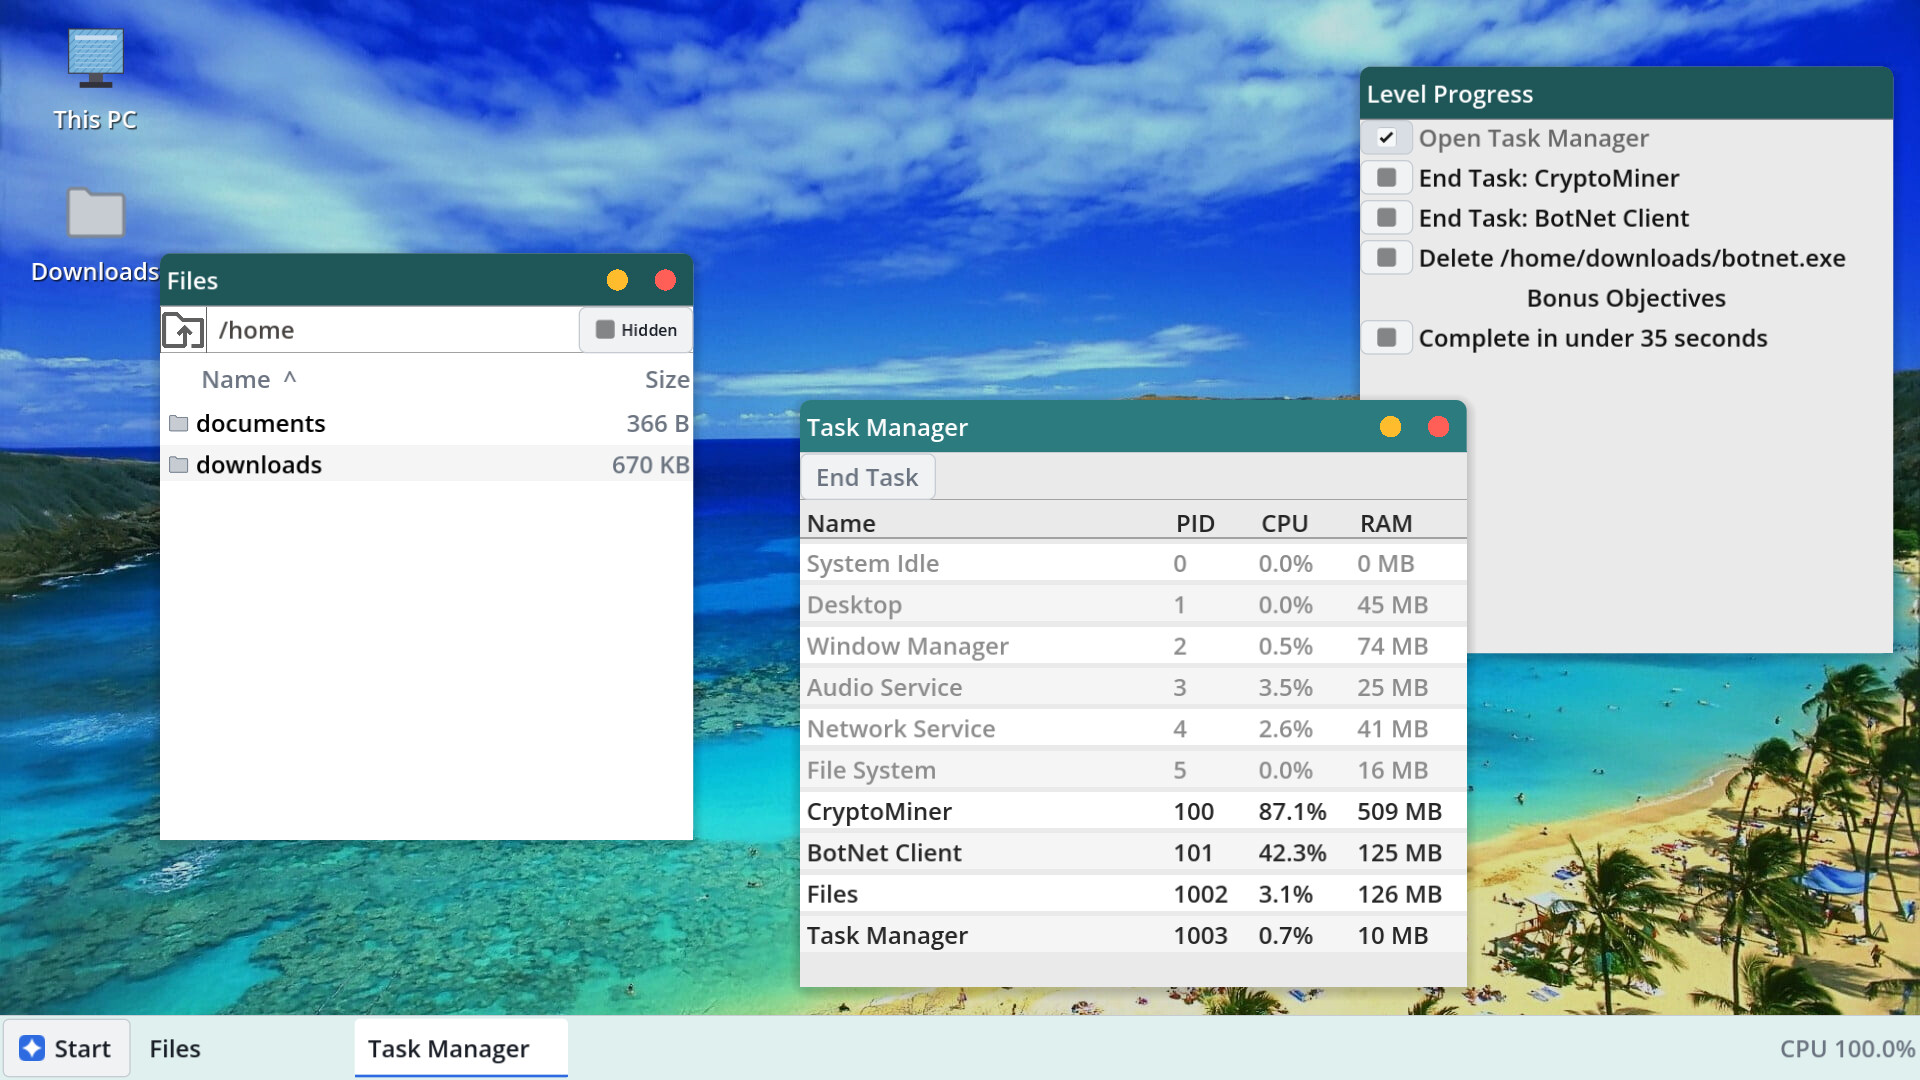1920x1080 pixels.
Task: Select the Desktop process row
Action: tap(1133, 605)
